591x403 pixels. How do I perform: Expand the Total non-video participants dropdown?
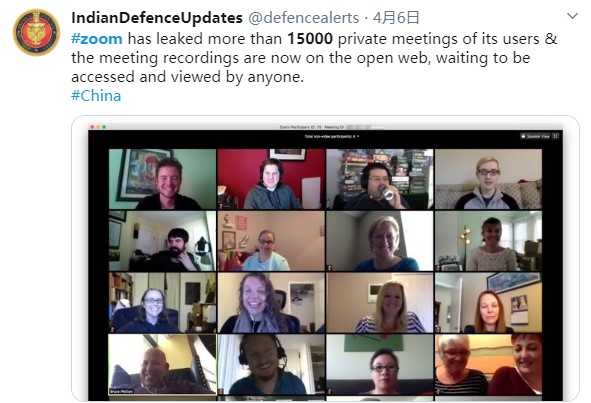coord(332,136)
